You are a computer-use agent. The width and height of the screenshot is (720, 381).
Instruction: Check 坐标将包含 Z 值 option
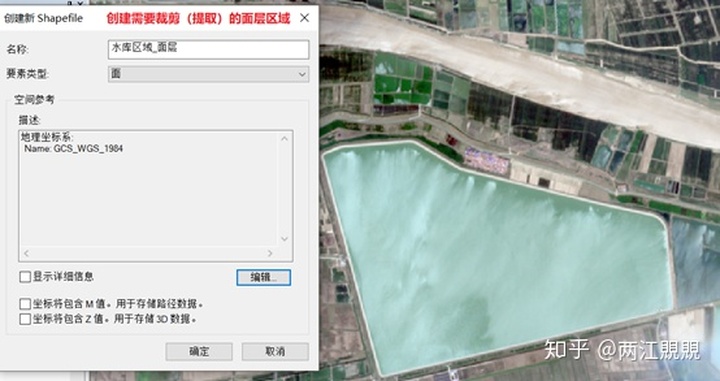(x=25, y=319)
